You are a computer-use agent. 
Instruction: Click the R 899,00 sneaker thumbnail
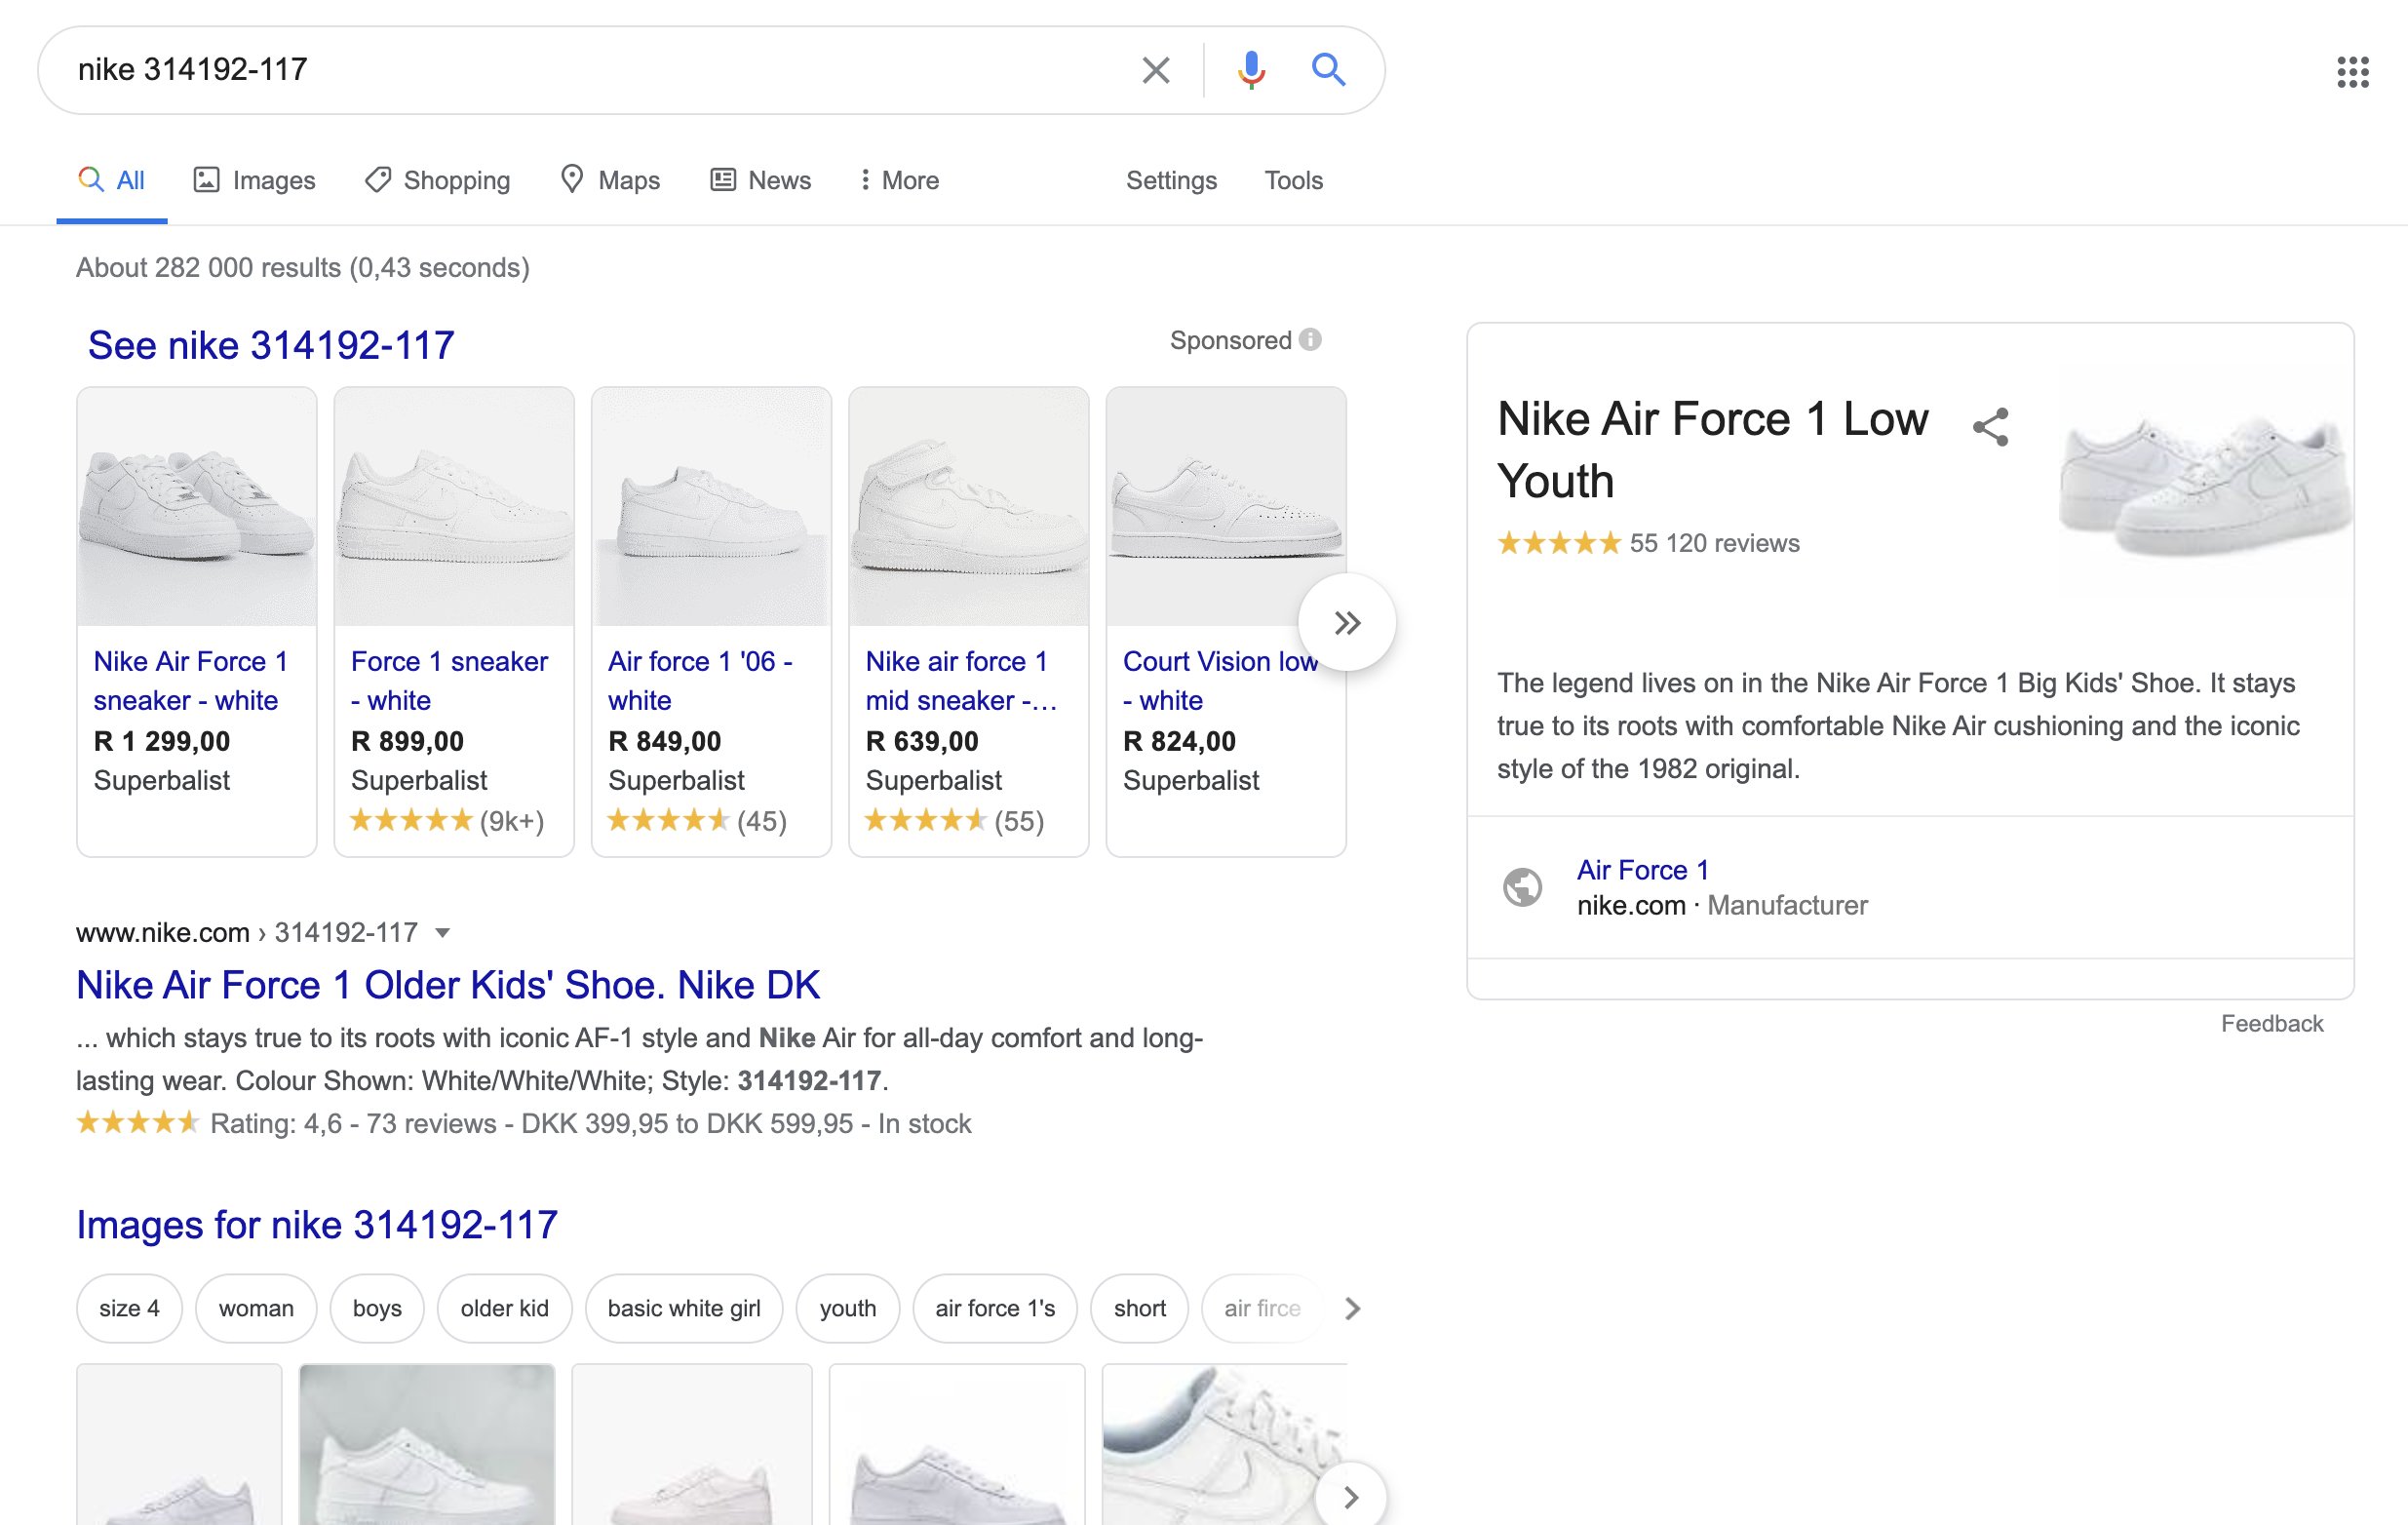(x=454, y=506)
